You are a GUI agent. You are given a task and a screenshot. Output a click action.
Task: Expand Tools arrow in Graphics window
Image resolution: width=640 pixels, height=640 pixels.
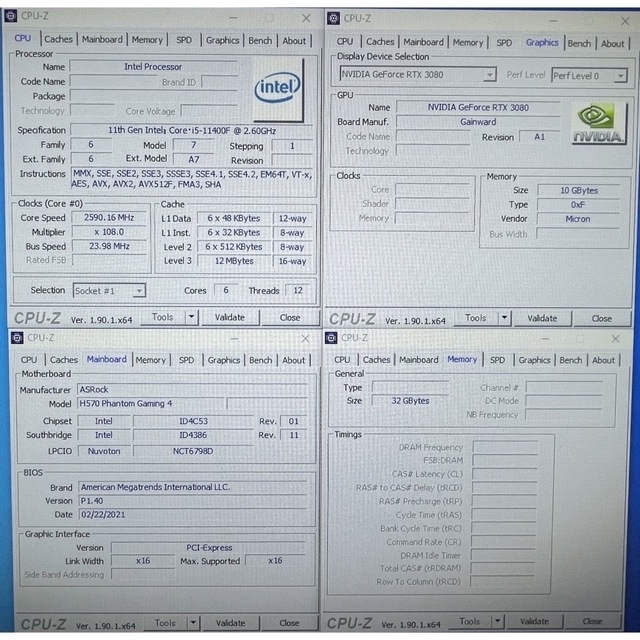(504, 318)
